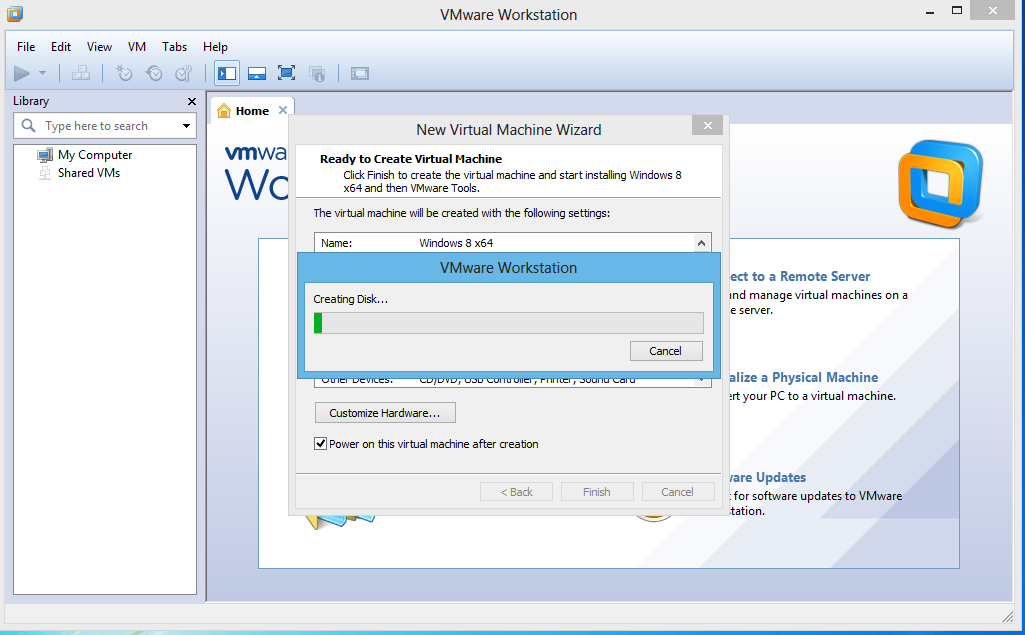Open the Snapshot Manager toolbar icon
1025x635 pixels.
coord(184,73)
